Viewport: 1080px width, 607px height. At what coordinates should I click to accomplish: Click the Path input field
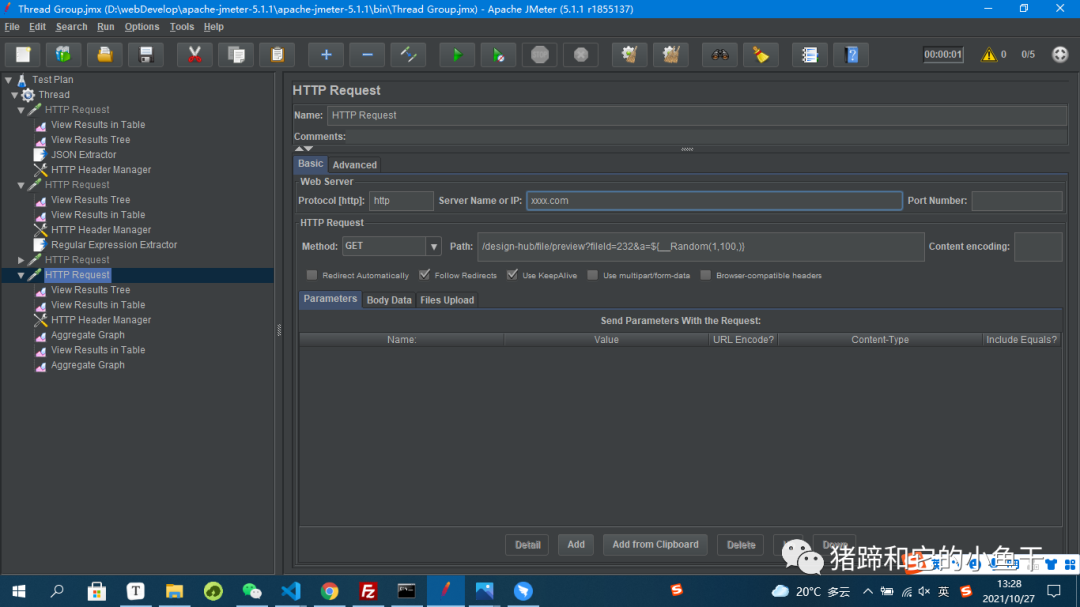700,247
